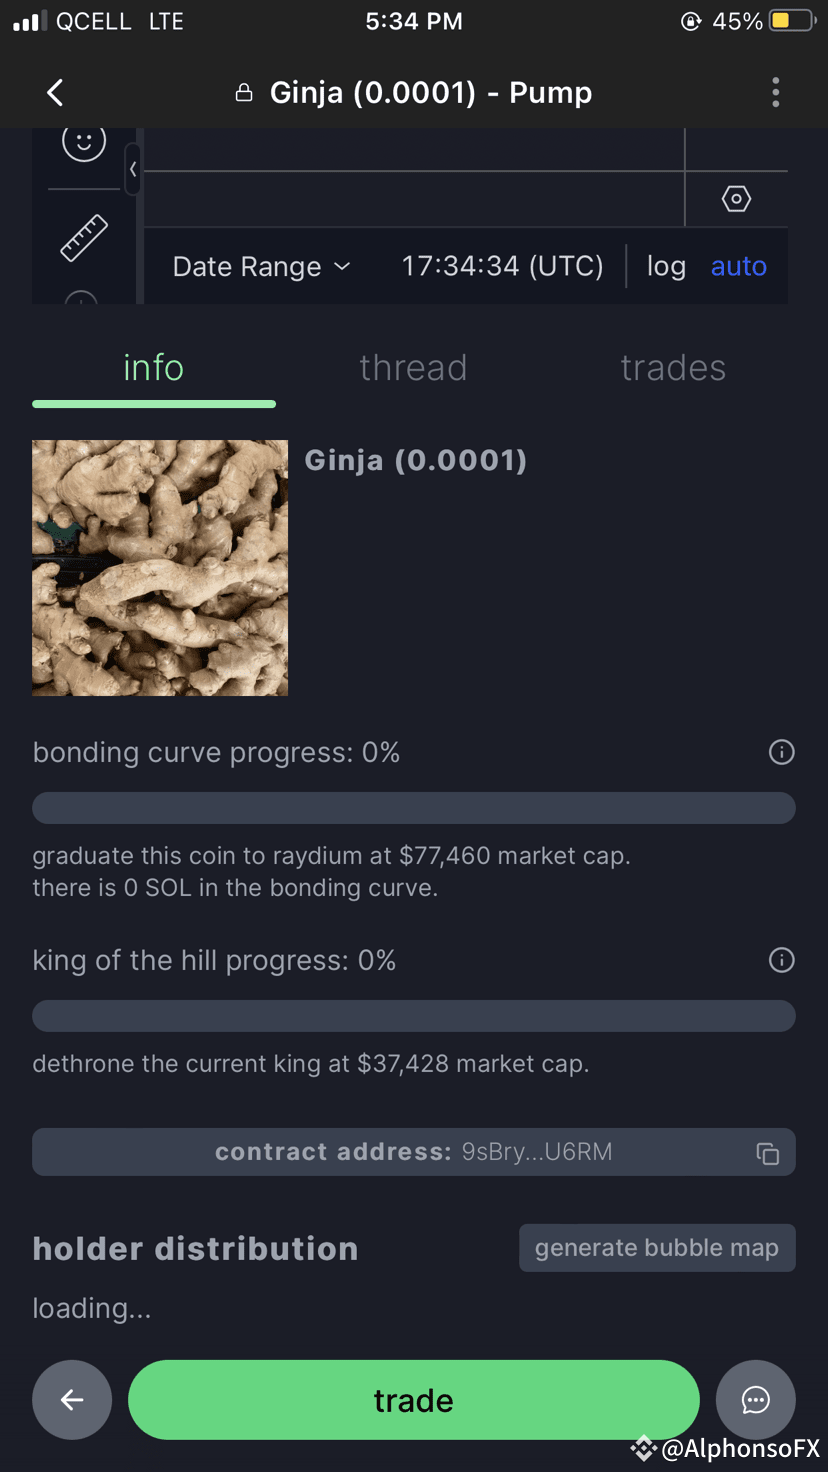Open chart settings hexagon icon
Viewport: 828px width, 1472px height.
click(736, 199)
